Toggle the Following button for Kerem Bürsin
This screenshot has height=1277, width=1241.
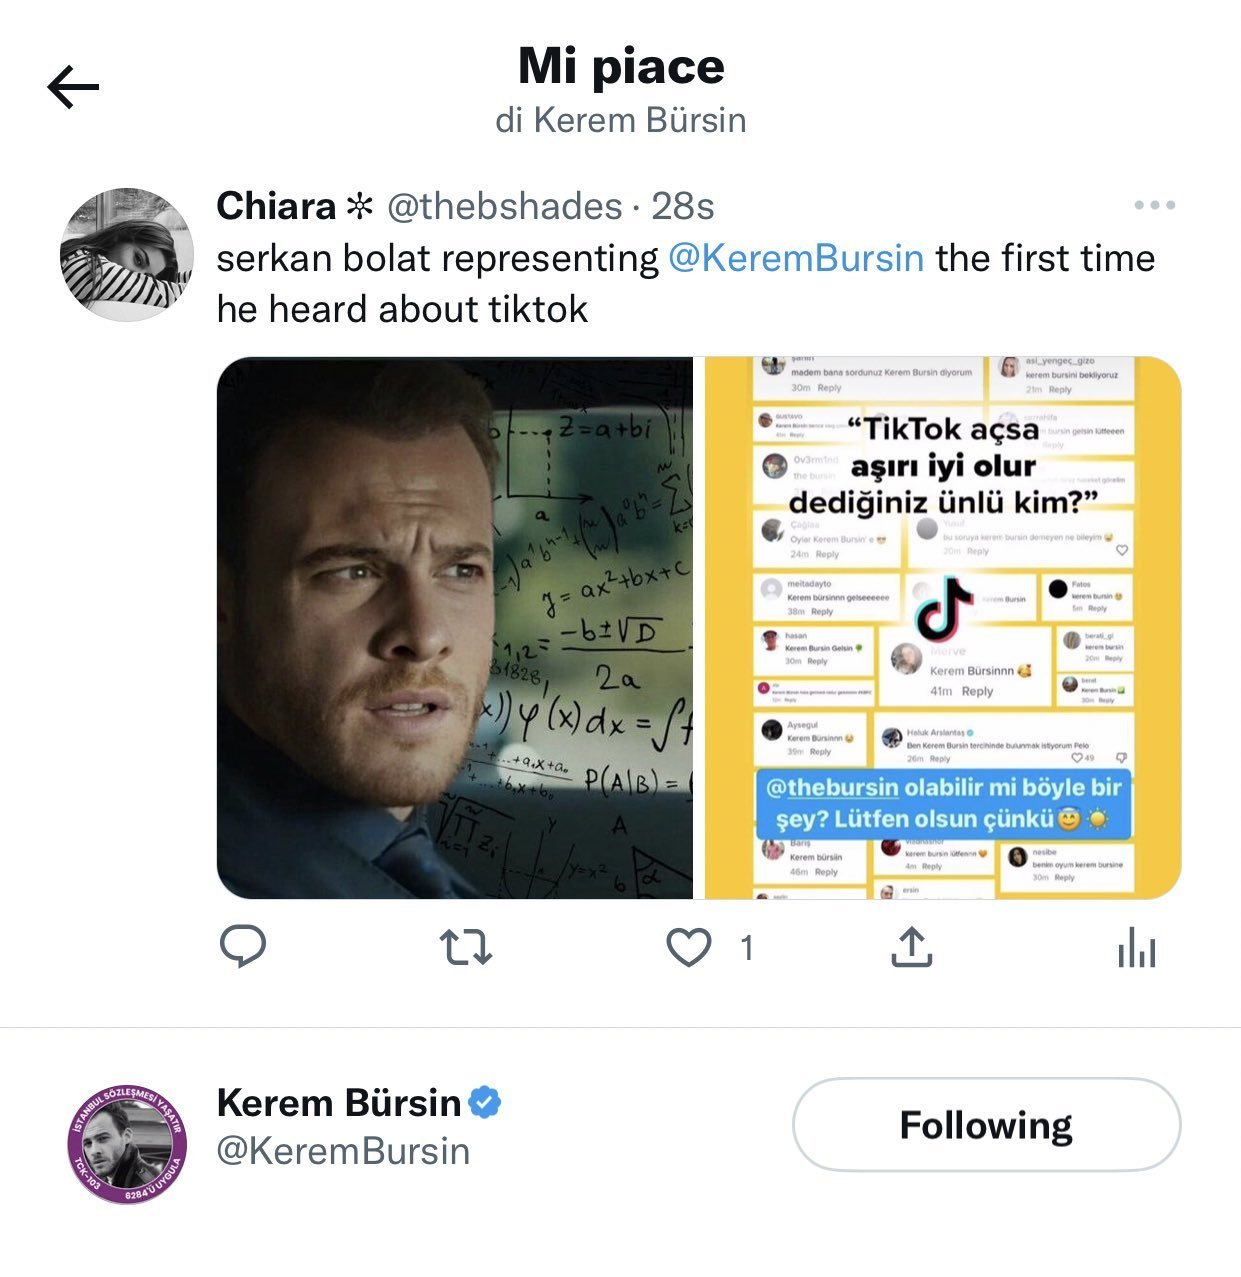(x=986, y=1125)
